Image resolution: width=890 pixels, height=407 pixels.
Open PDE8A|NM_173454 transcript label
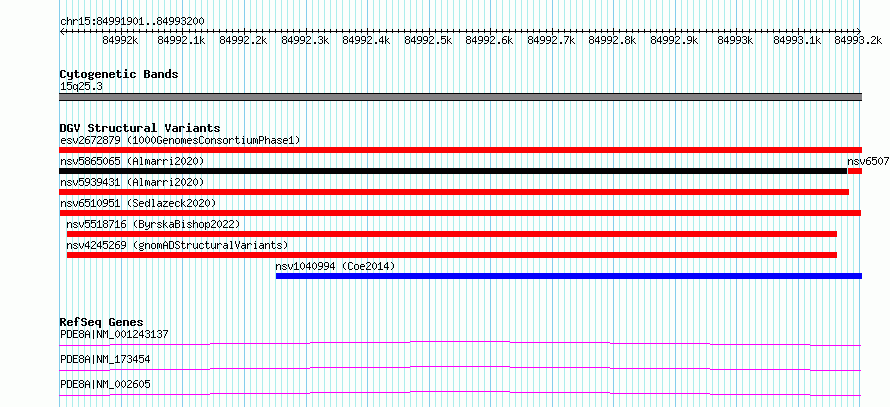[105, 359]
